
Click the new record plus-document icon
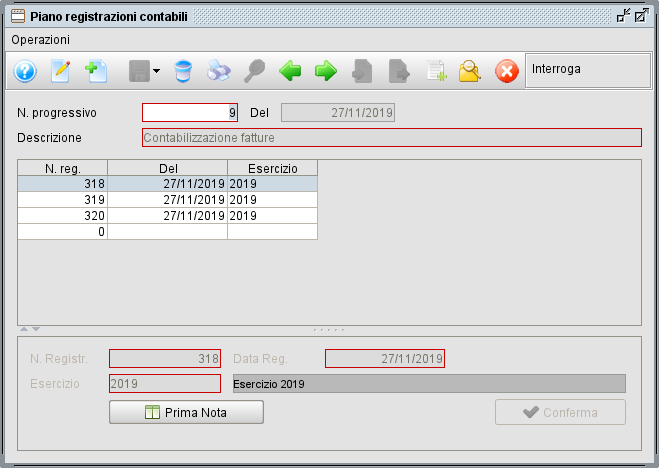pos(96,71)
